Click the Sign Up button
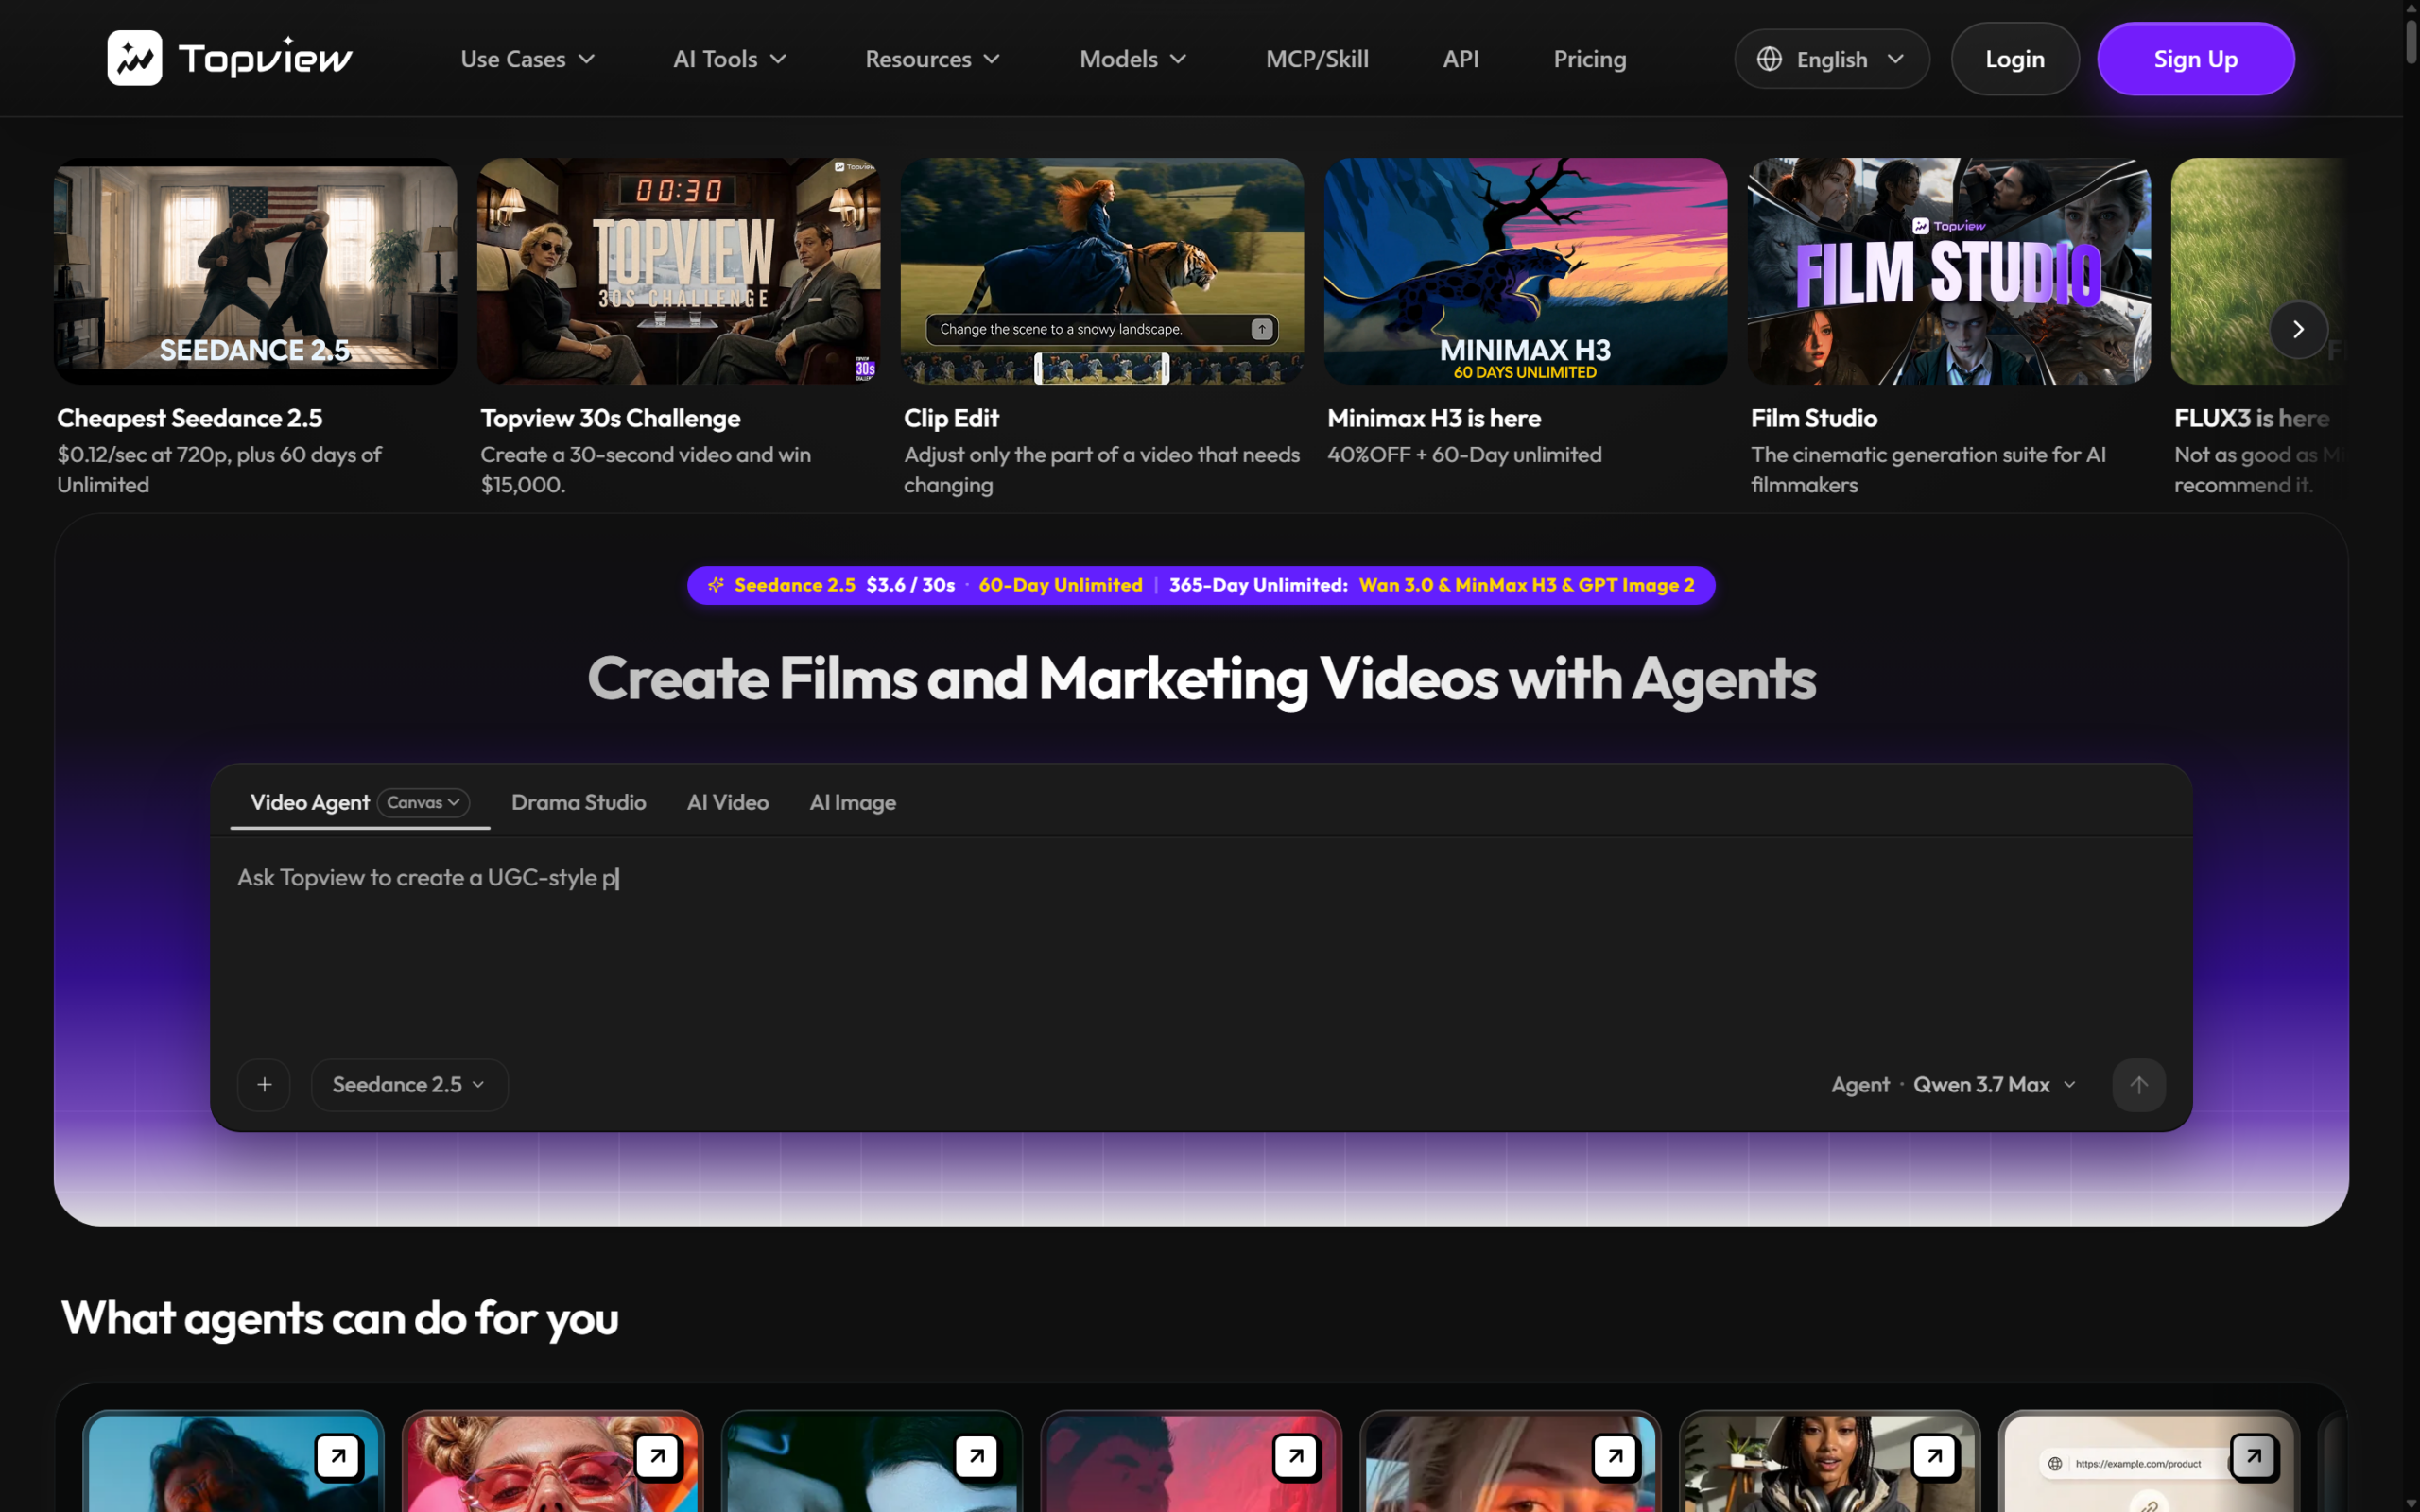This screenshot has width=2420, height=1512. pyautogui.click(x=2195, y=59)
